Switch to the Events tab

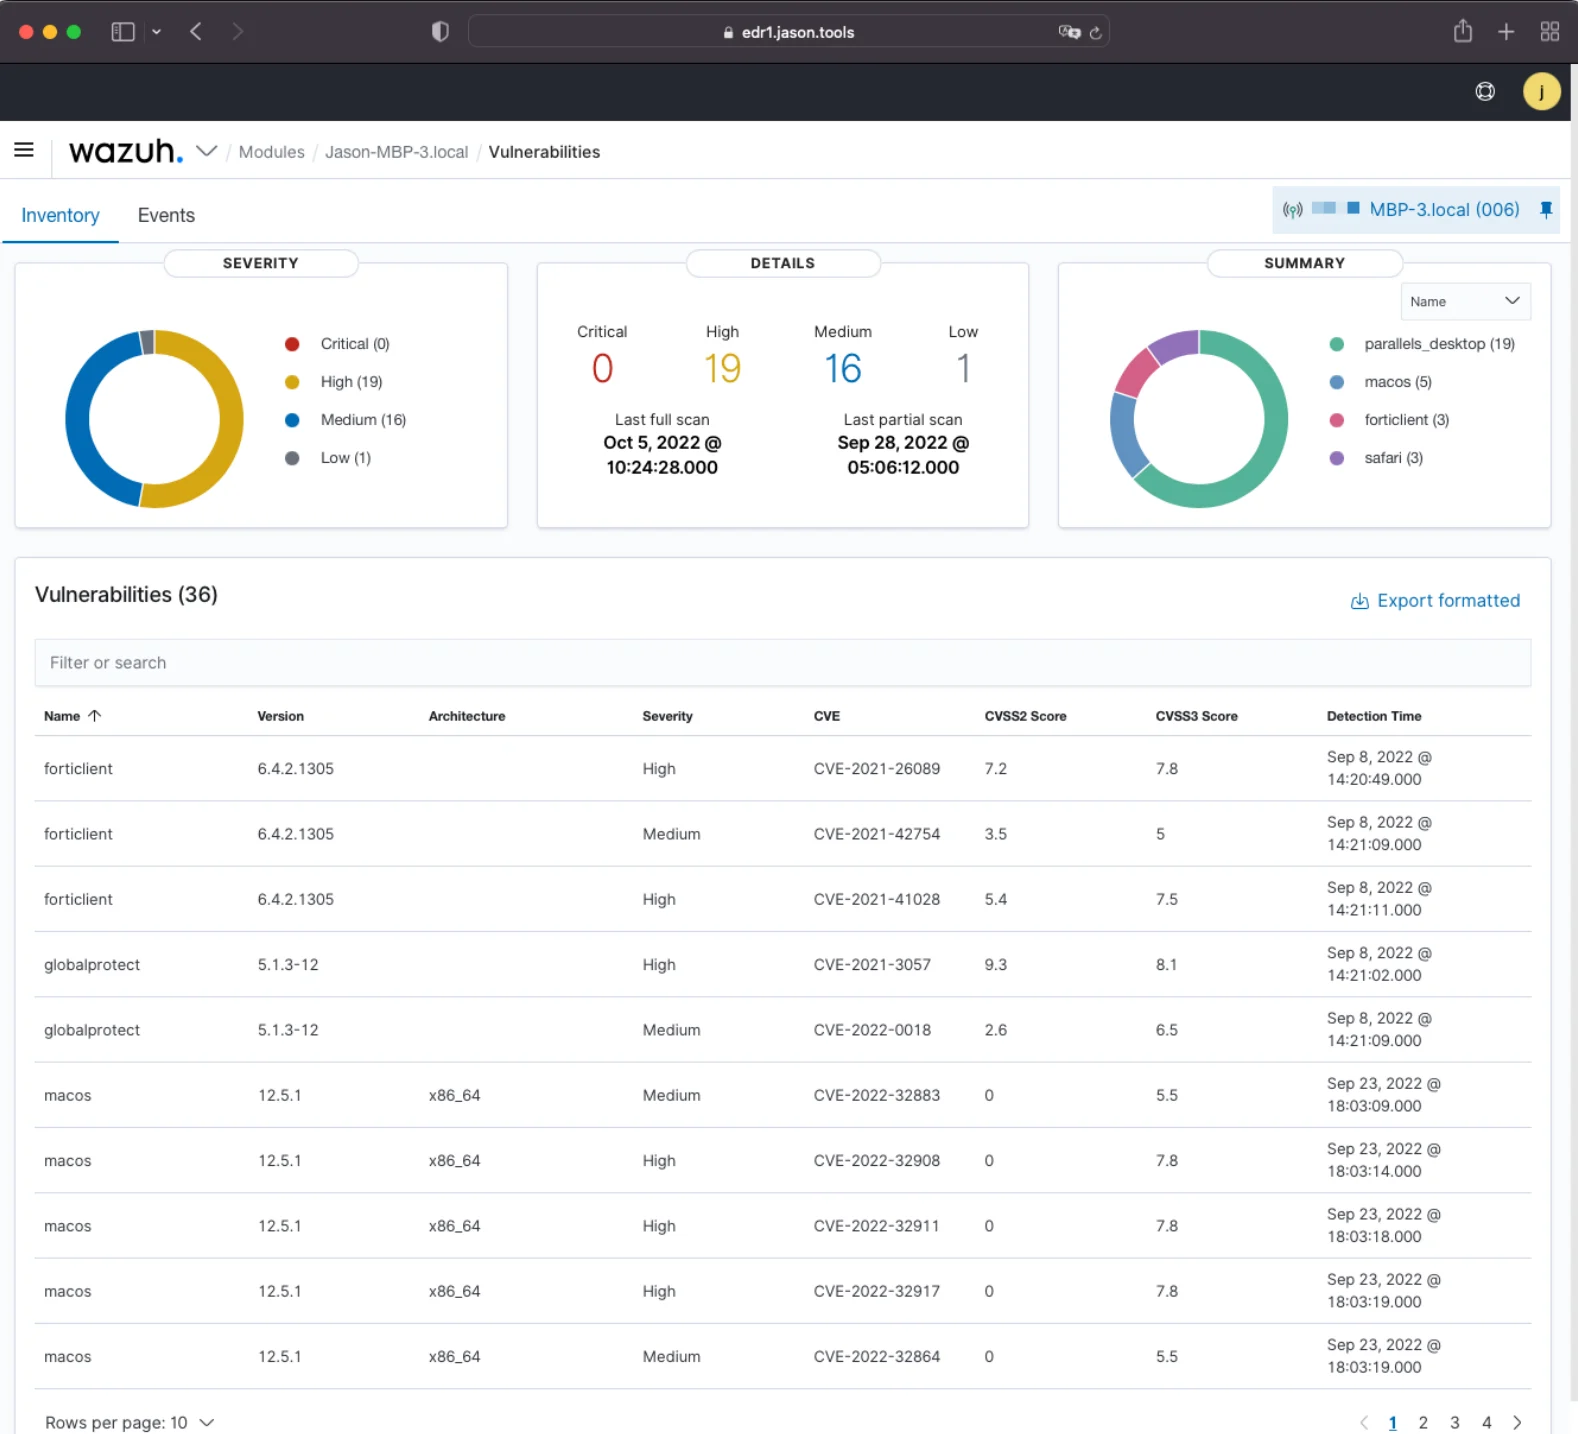tap(166, 215)
